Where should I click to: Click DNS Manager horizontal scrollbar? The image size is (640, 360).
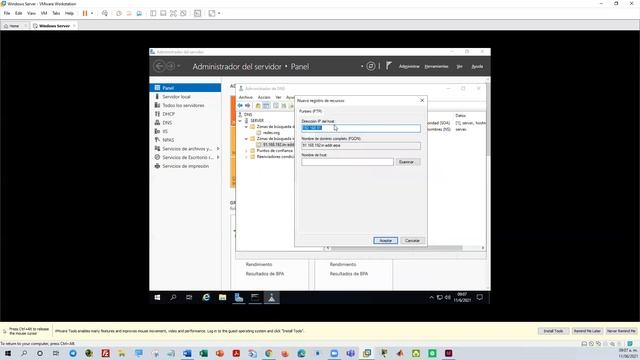point(396,248)
